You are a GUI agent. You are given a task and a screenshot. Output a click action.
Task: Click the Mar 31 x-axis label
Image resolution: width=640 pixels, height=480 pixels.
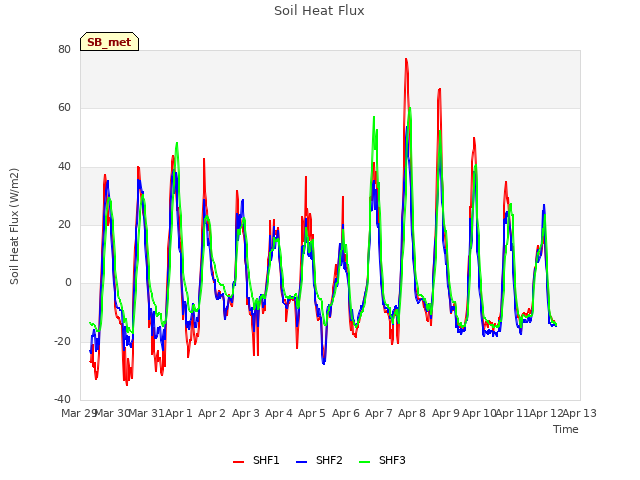tap(147, 413)
